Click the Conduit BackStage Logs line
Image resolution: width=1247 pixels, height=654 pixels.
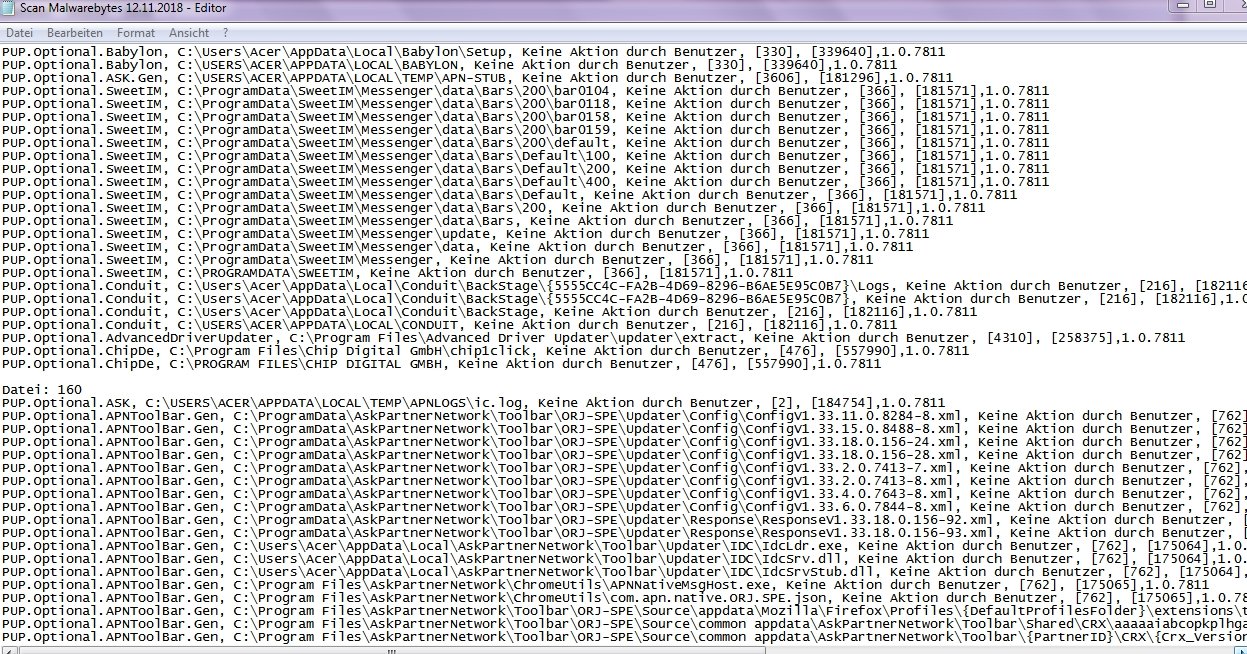tap(624, 285)
